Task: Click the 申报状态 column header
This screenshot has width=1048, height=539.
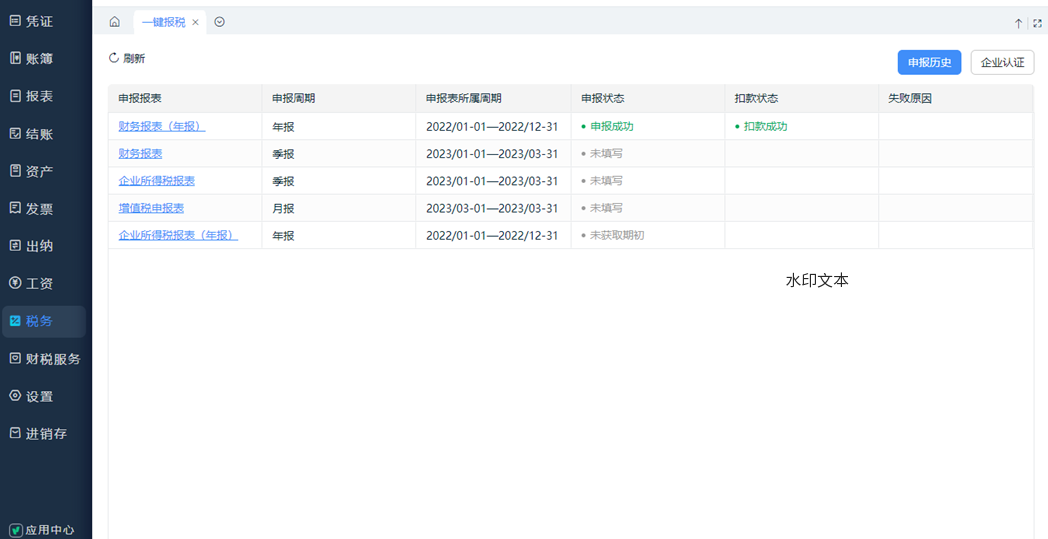Action: coord(602,99)
